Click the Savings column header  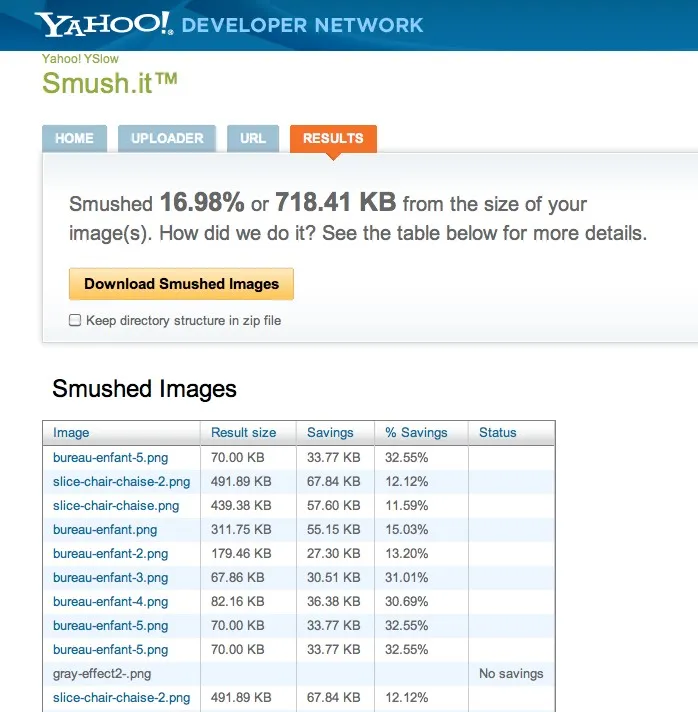click(x=330, y=432)
